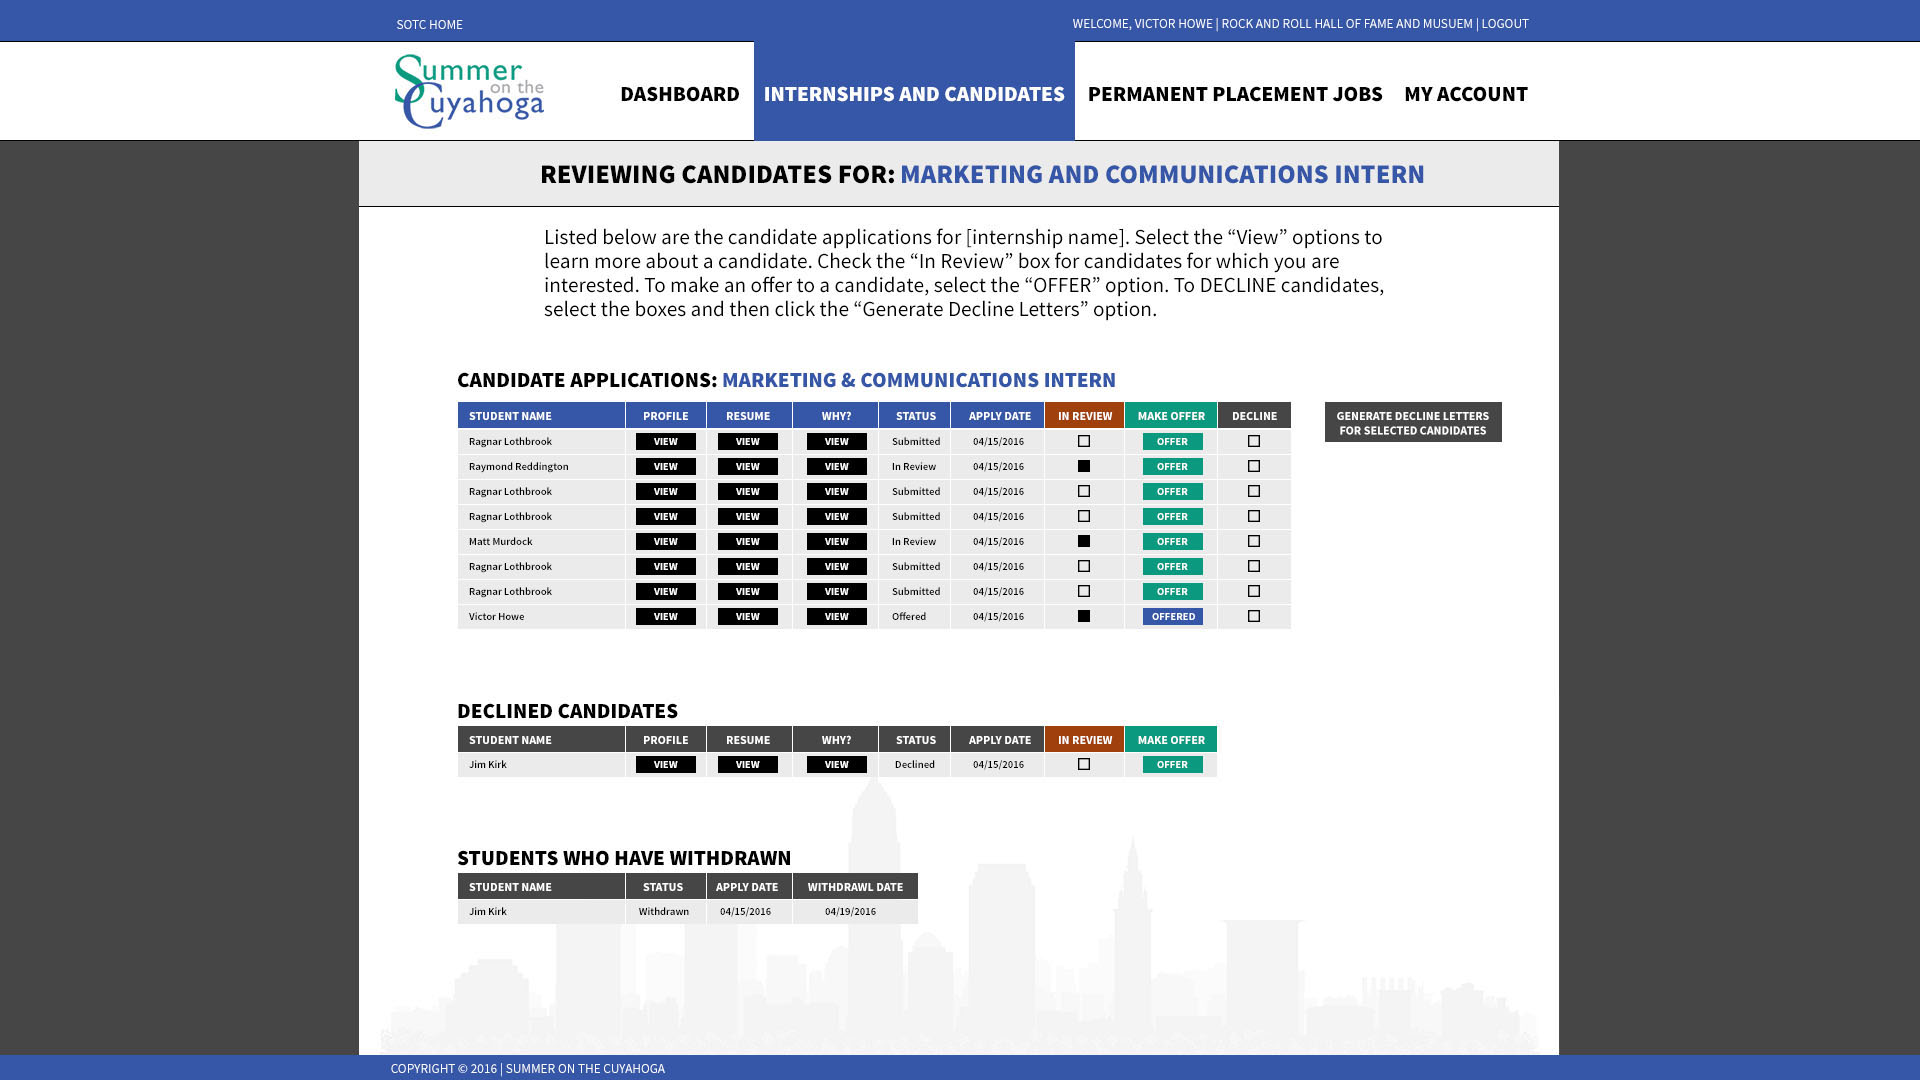View Matt Murdock's profile
The width and height of the screenshot is (1920, 1080).
click(666, 541)
